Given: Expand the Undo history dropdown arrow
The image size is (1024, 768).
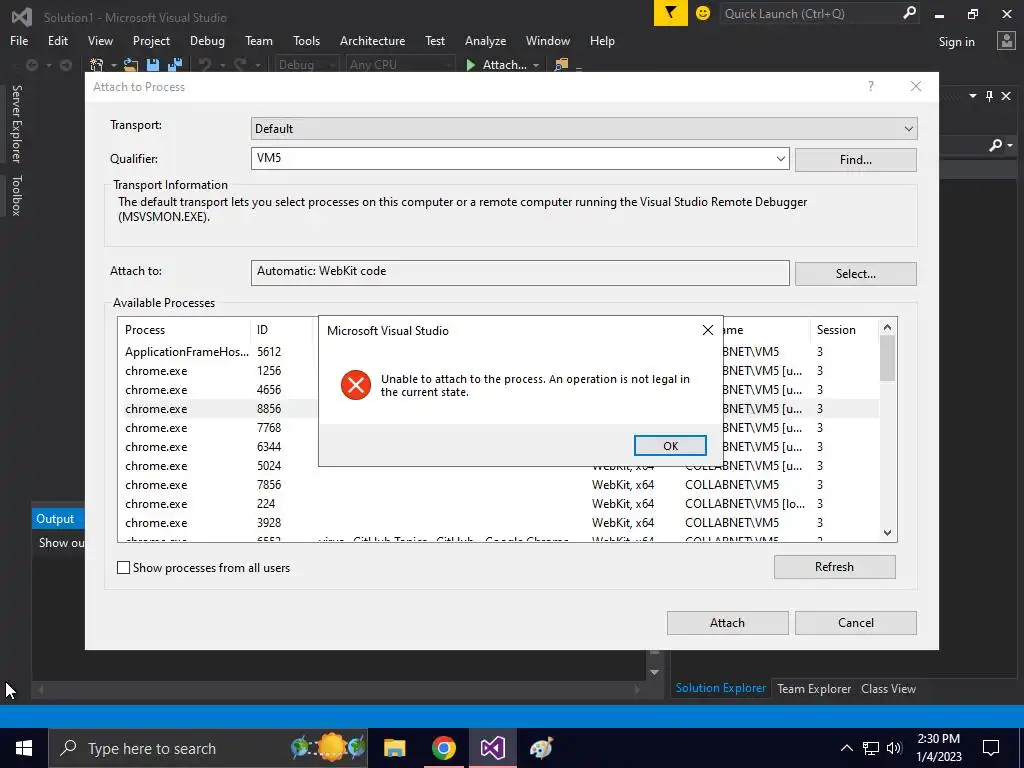Looking at the screenshot, I should point(222,65).
